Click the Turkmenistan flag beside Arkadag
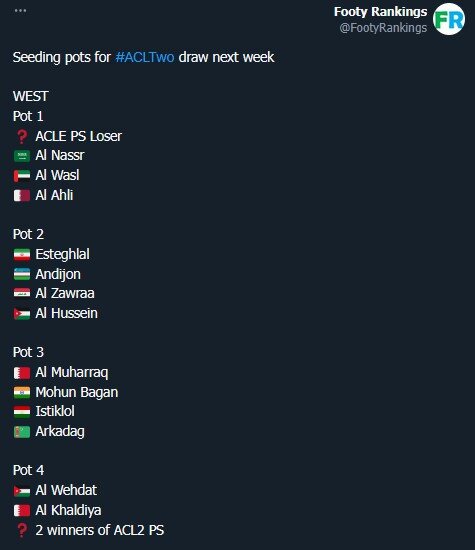 pos(22,432)
